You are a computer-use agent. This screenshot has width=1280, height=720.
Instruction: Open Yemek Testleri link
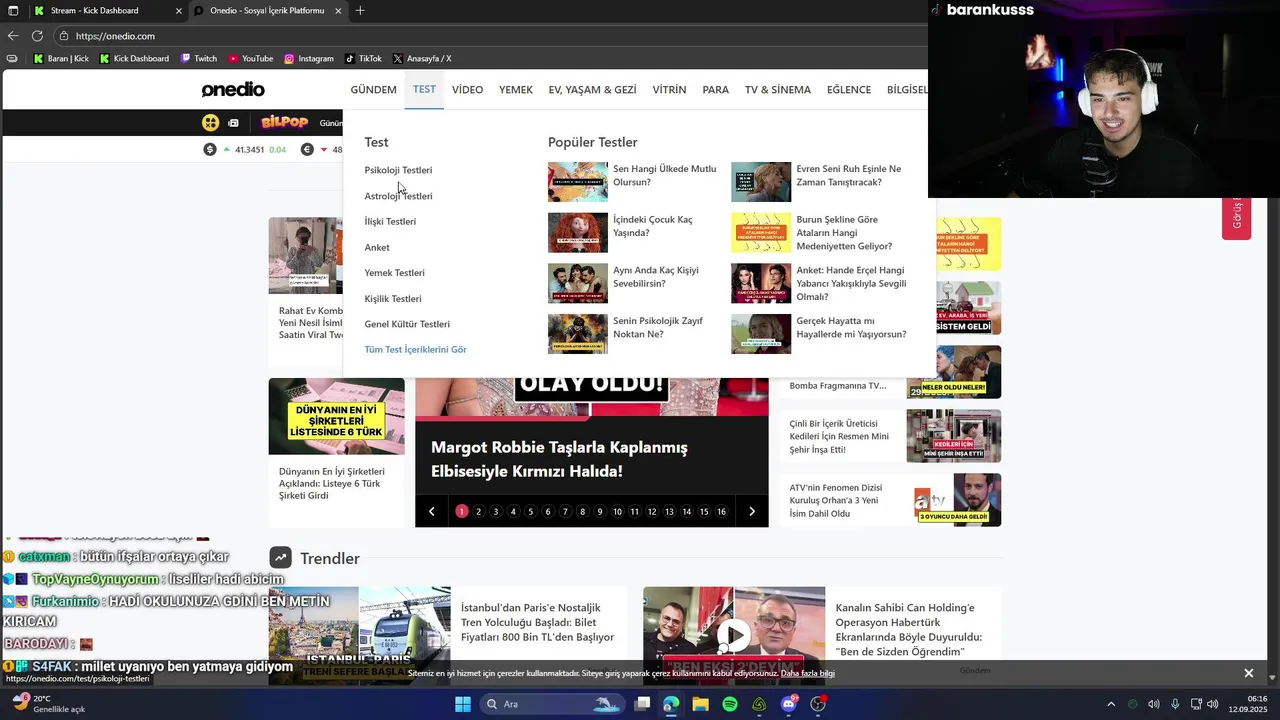tap(394, 272)
